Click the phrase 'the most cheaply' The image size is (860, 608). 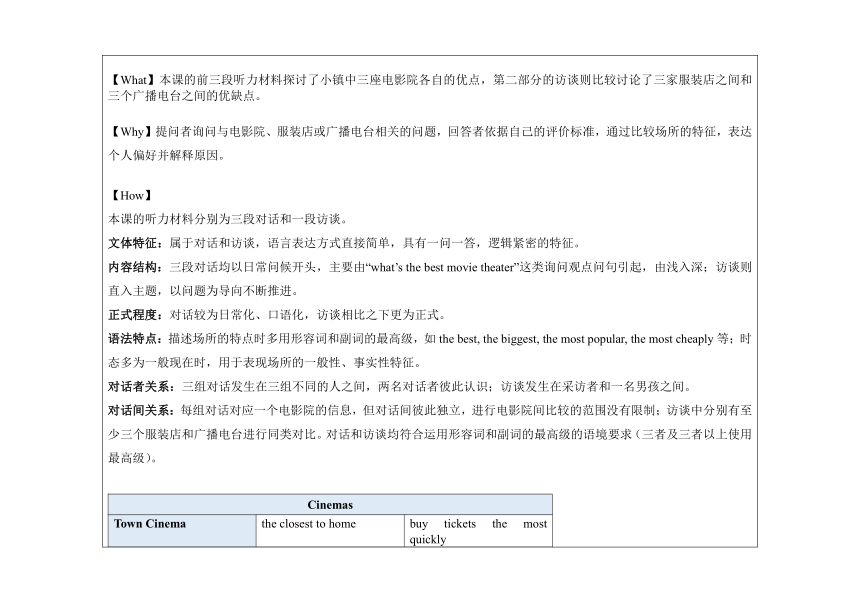pyautogui.click(x=672, y=339)
